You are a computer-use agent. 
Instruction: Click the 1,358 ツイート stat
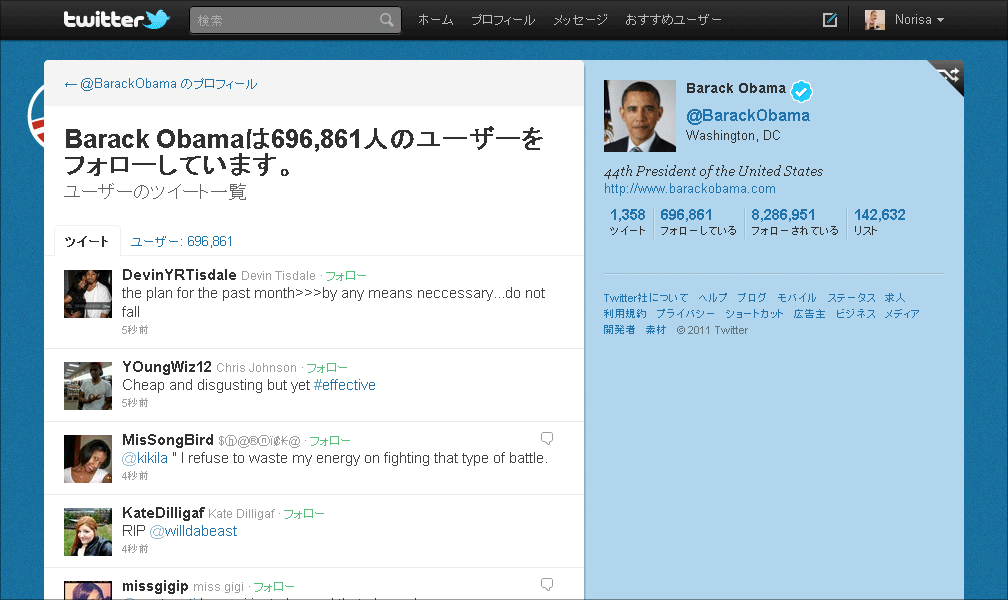pos(627,222)
